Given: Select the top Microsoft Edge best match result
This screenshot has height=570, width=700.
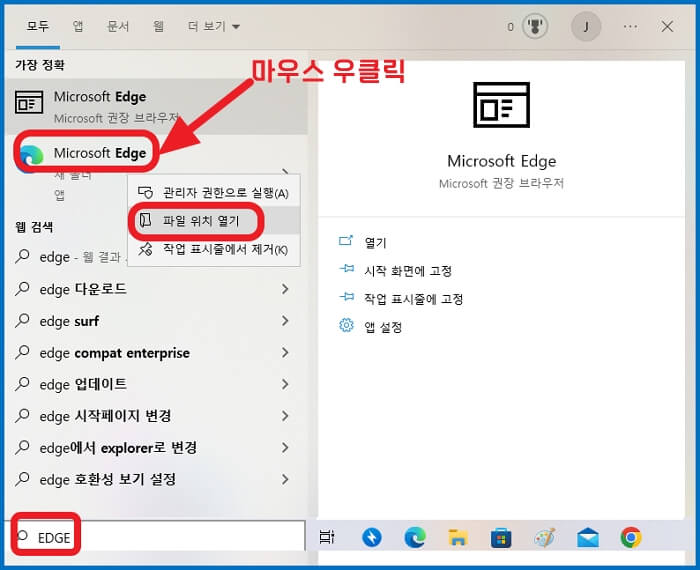Looking at the screenshot, I should click(157, 107).
